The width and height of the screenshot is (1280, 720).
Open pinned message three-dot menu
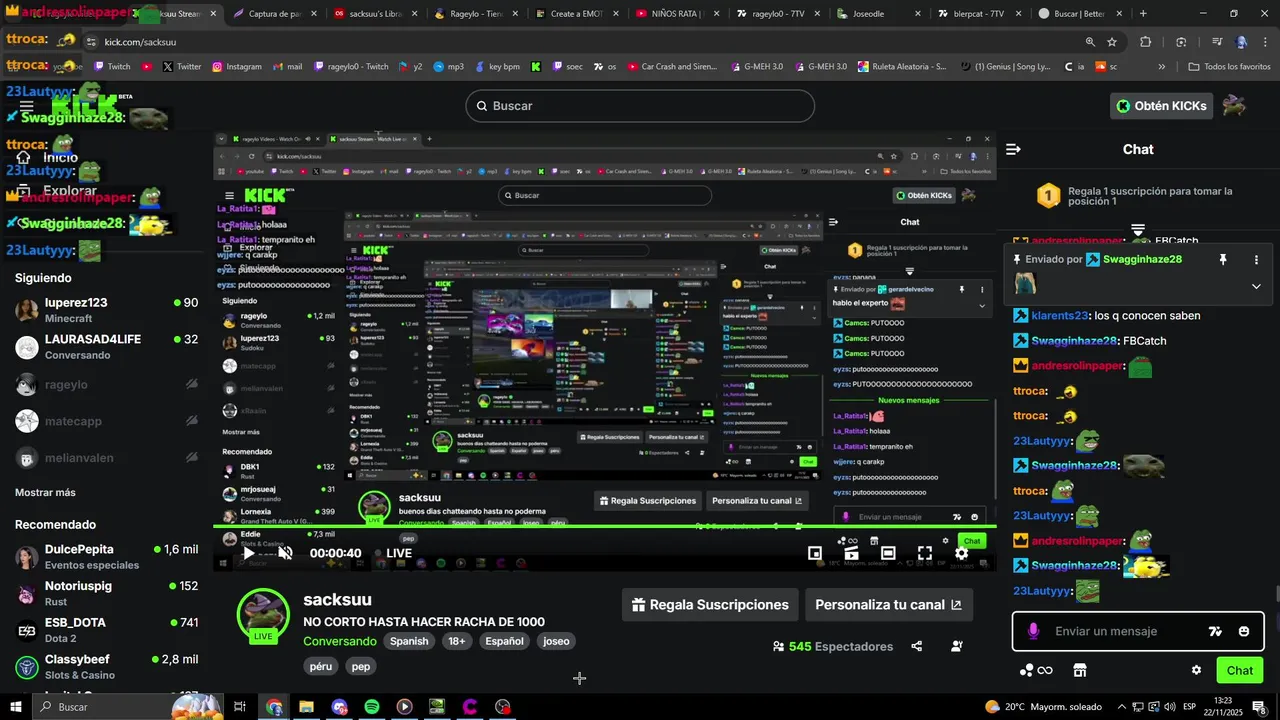(1256, 259)
